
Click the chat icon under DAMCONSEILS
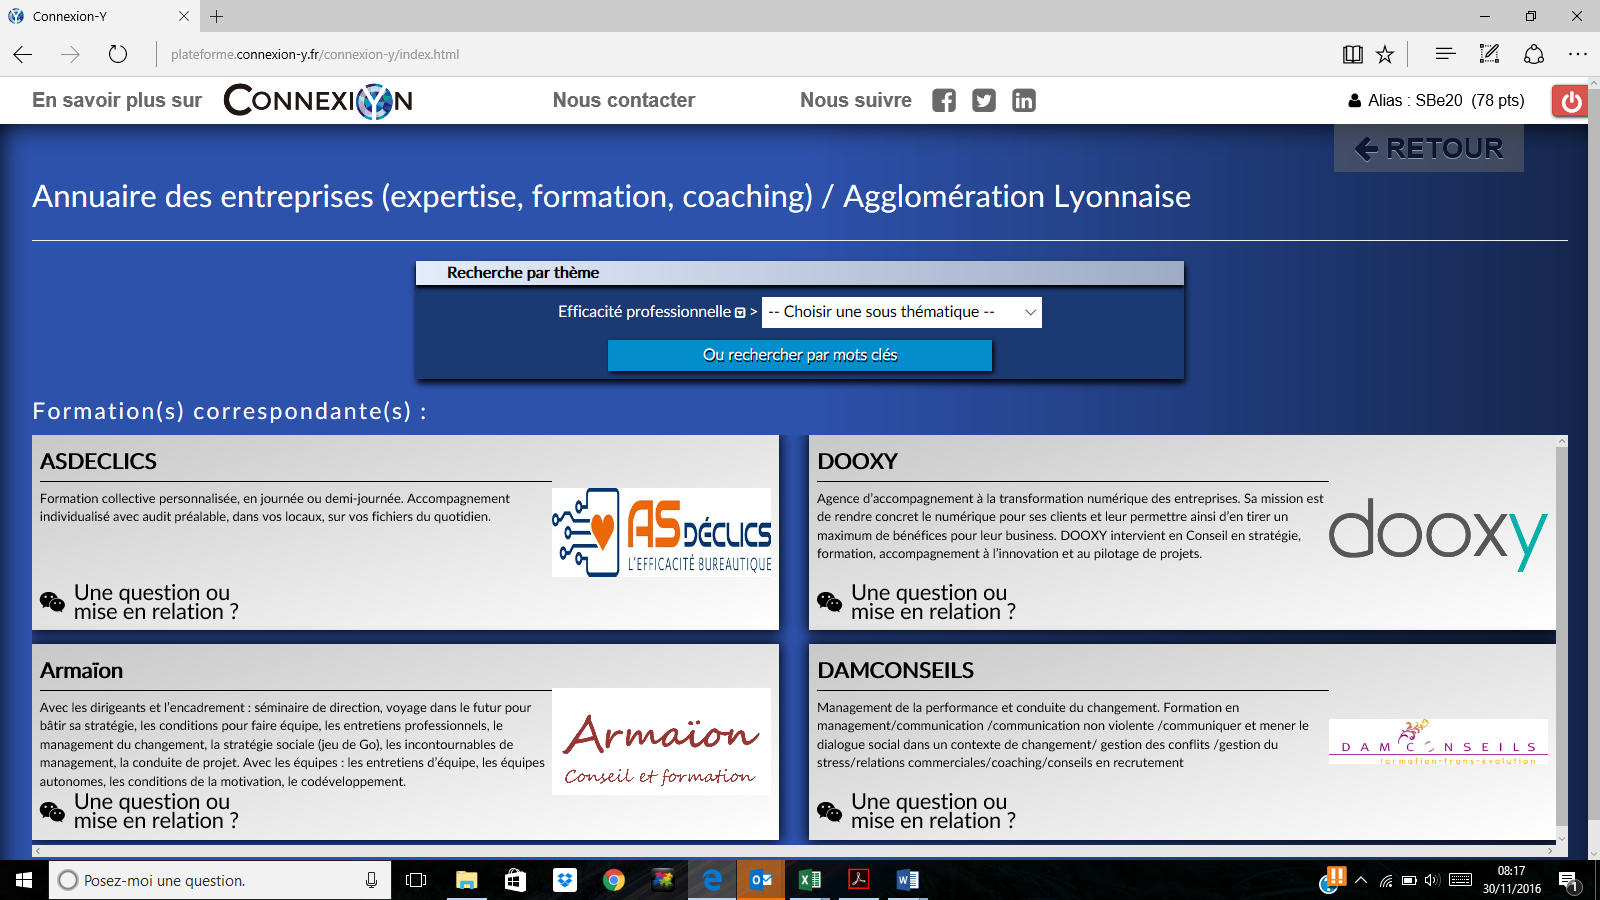pos(829,811)
